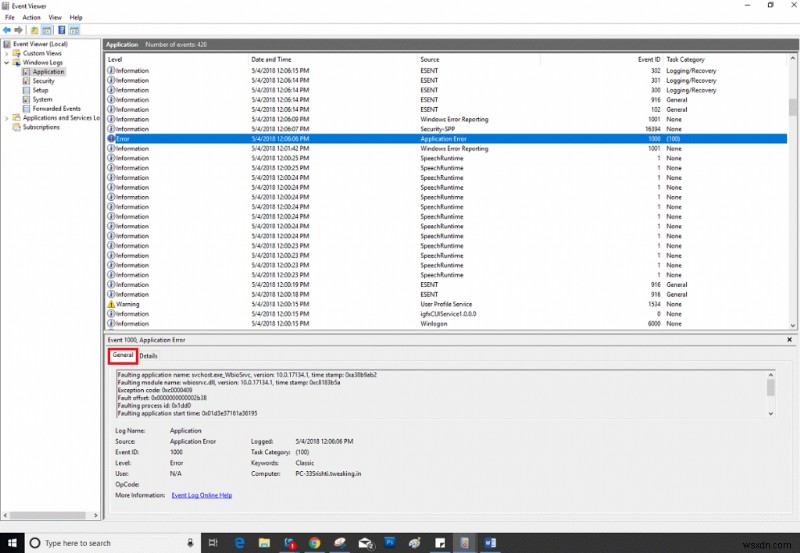Viewport: 800px width, 553px height.
Task: Open the Action menu
Action: click(x=31, y=17)
